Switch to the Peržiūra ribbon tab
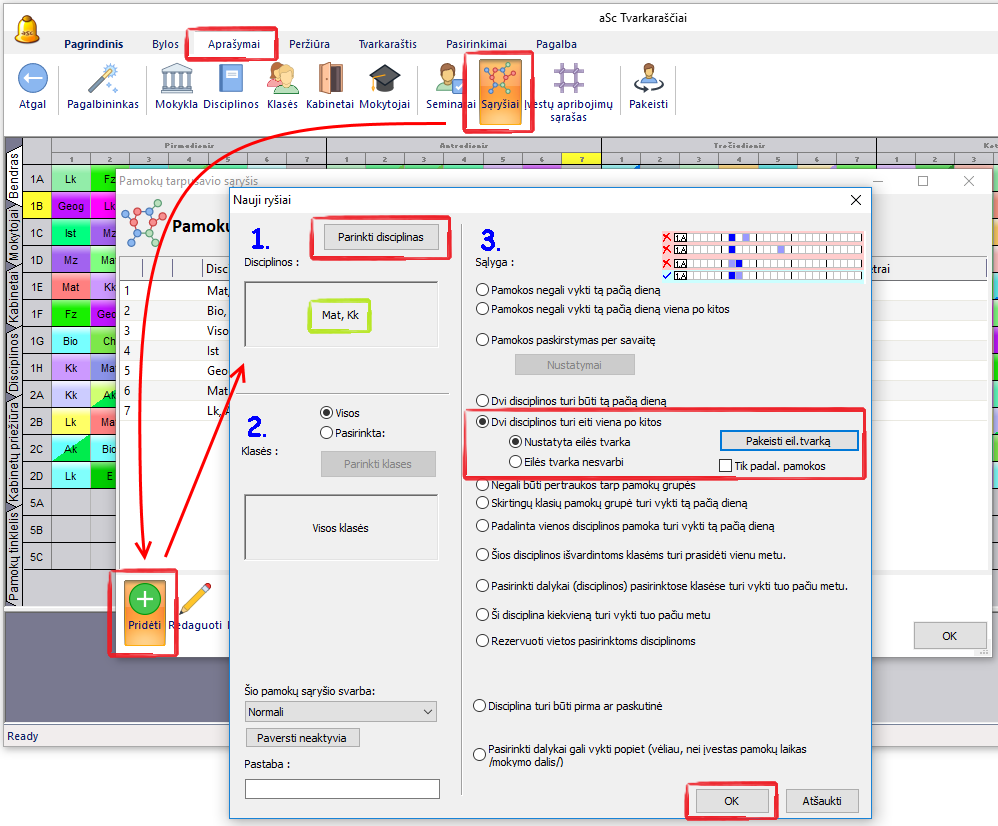The image size is (998, 826). [x=309, y=44]
